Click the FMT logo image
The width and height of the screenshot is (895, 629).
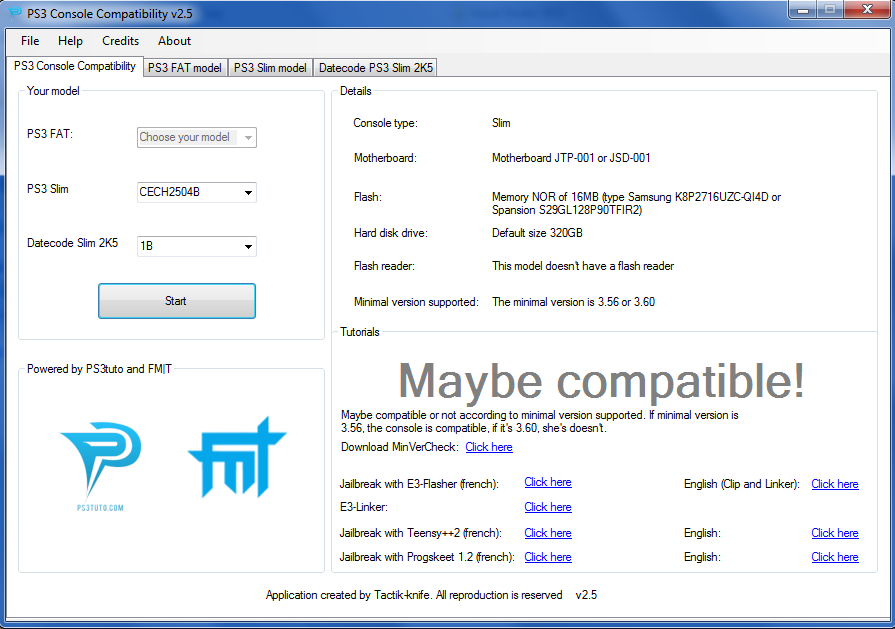[x=237, y=457]
